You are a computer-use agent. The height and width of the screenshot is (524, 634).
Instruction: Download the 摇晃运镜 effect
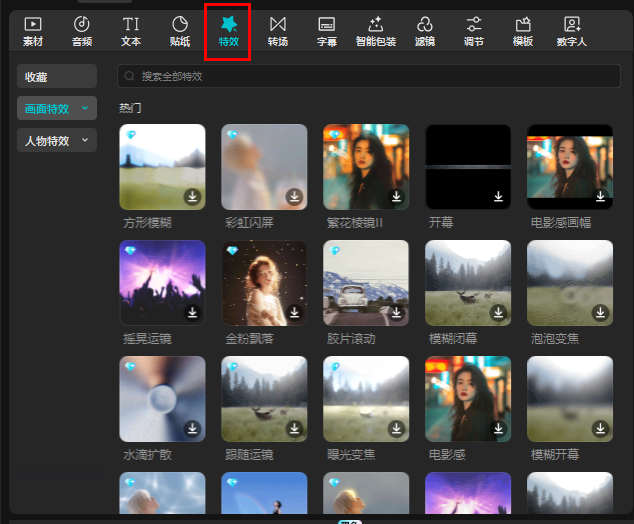click(192, 313)
